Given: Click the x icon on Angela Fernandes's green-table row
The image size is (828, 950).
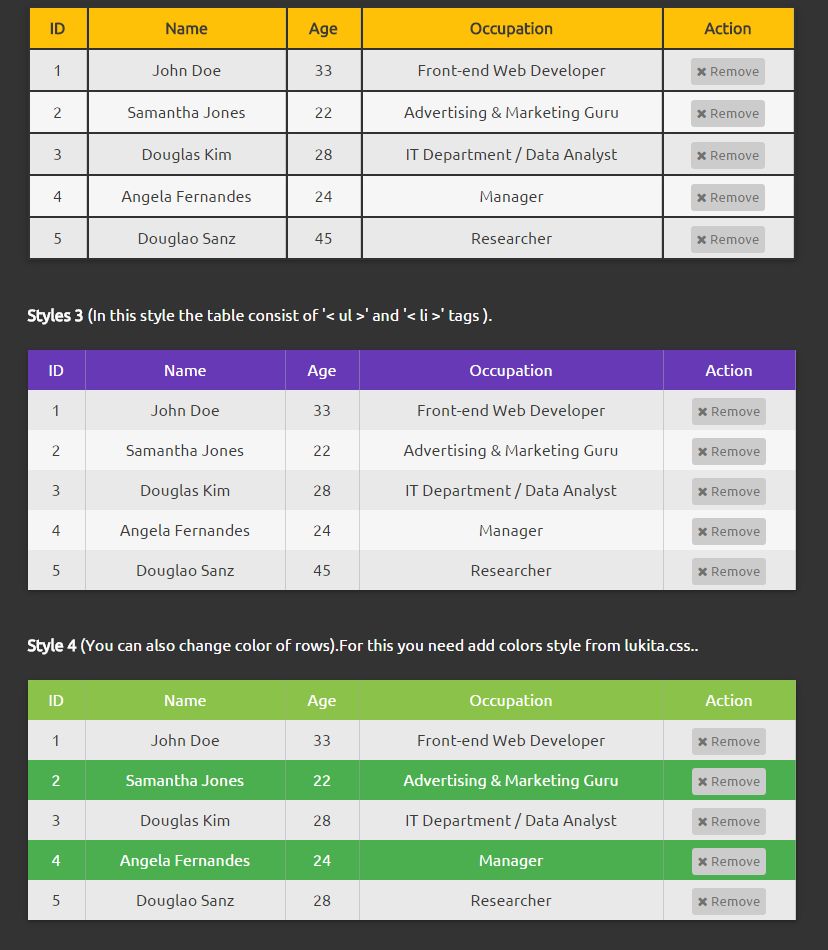Looking at the screenshot, I should pos(703,862).
